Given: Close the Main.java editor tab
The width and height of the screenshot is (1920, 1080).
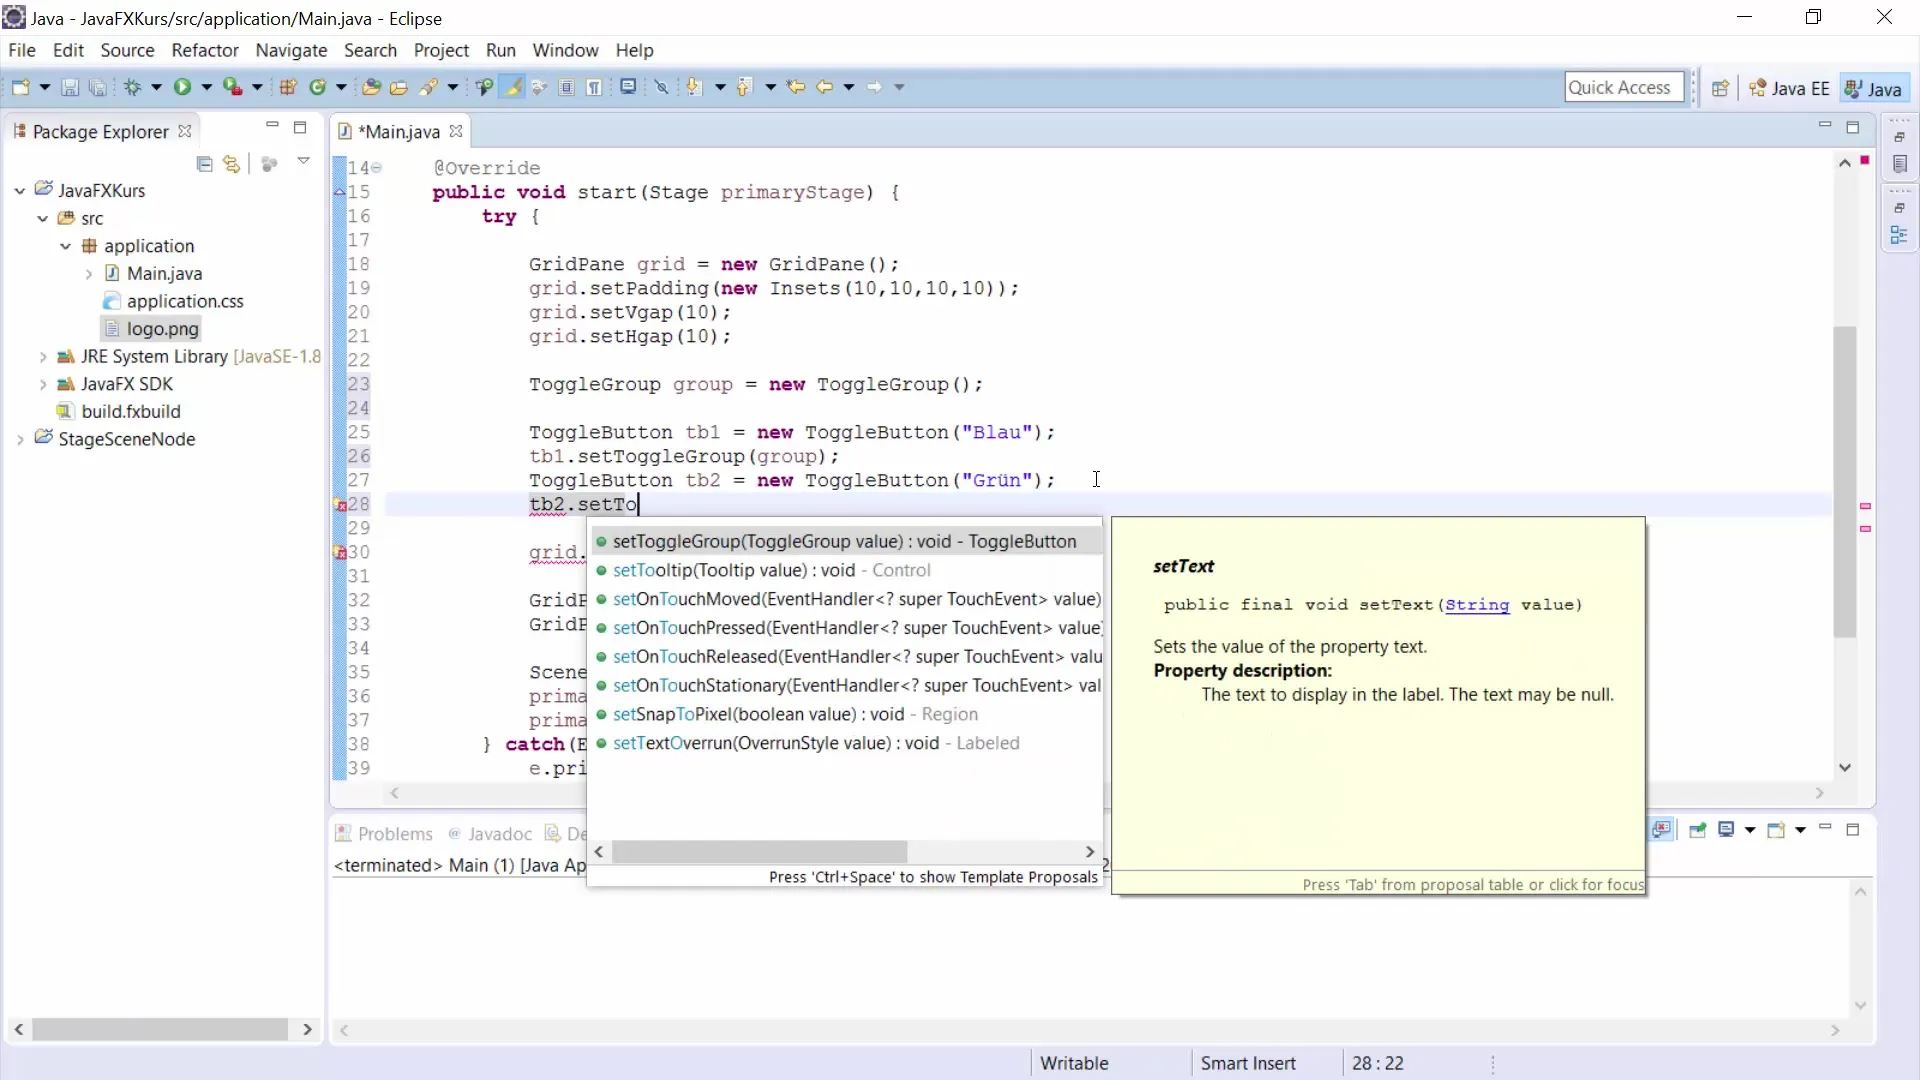Looking at the screenshot, I should coord(456,131).
